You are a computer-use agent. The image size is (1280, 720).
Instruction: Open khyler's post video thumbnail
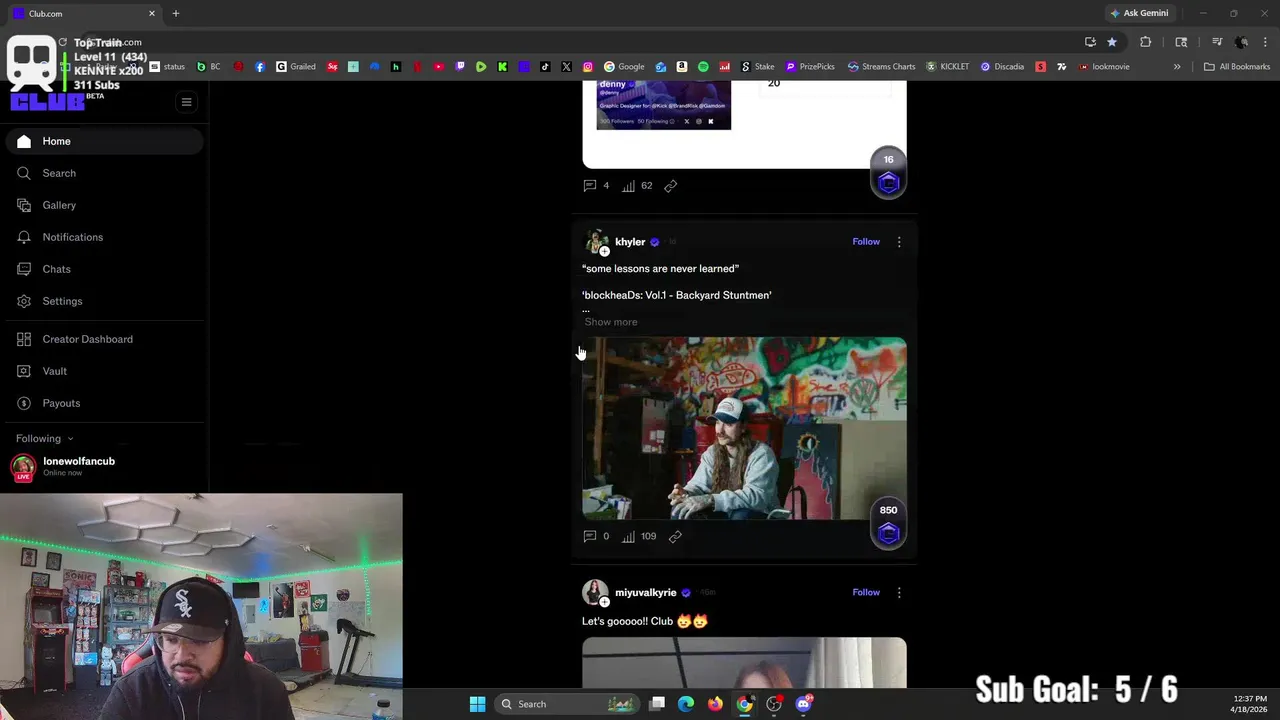point(744,428)
